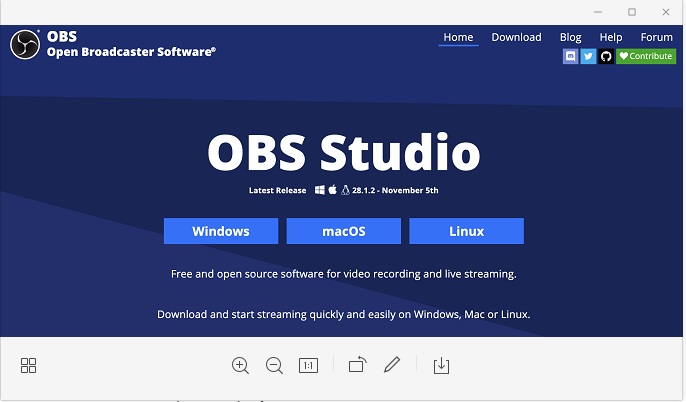Click the Windows download button
Screen dimensions: 686x402
click(221, 231)
